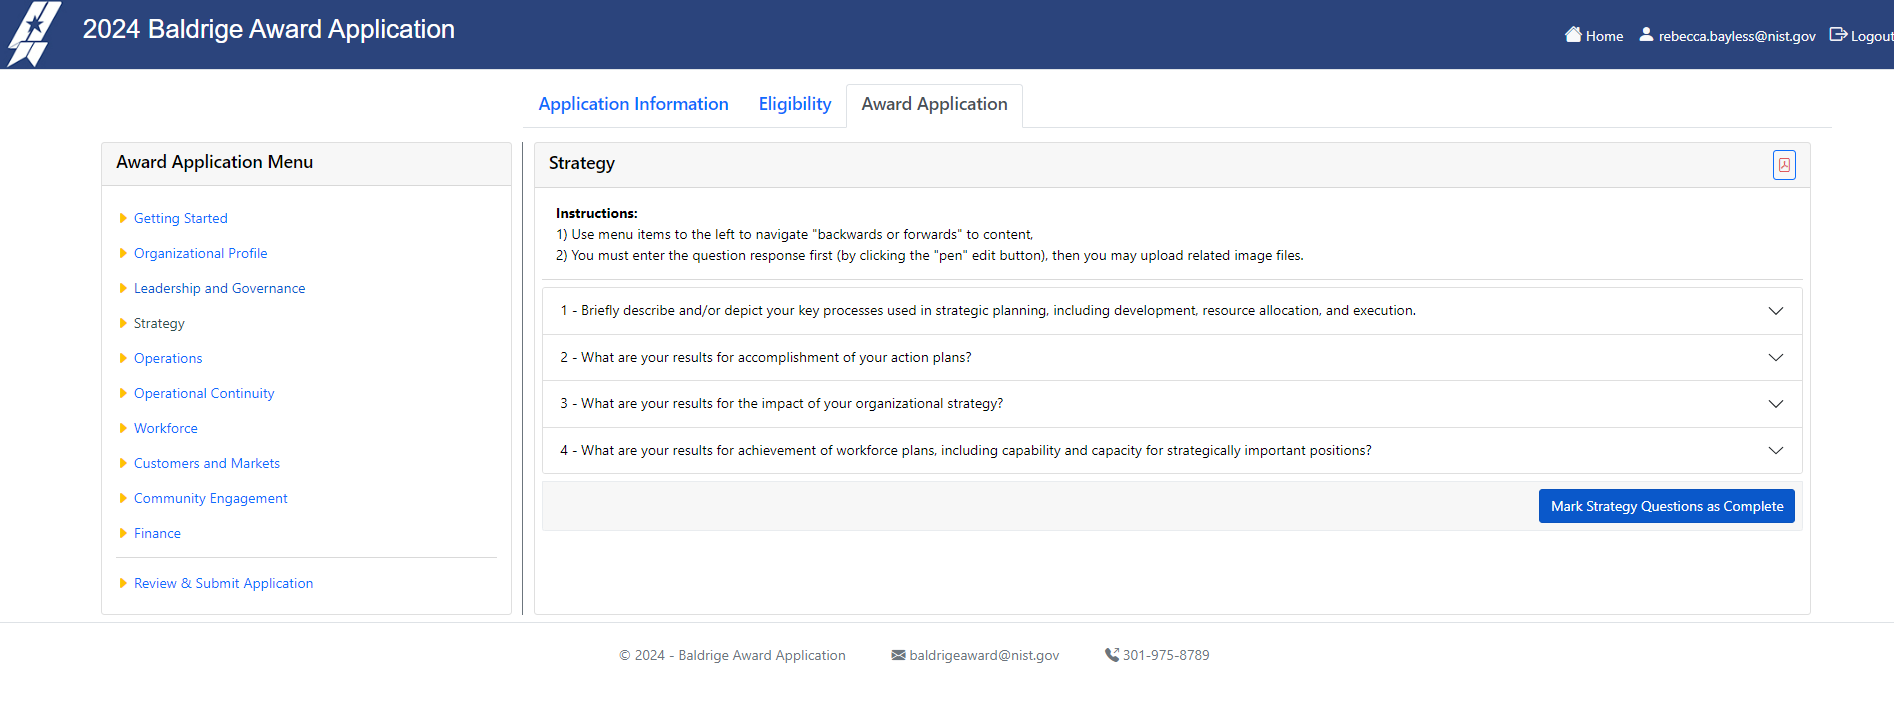Click the envelope icon in footer

click(898, 655)
